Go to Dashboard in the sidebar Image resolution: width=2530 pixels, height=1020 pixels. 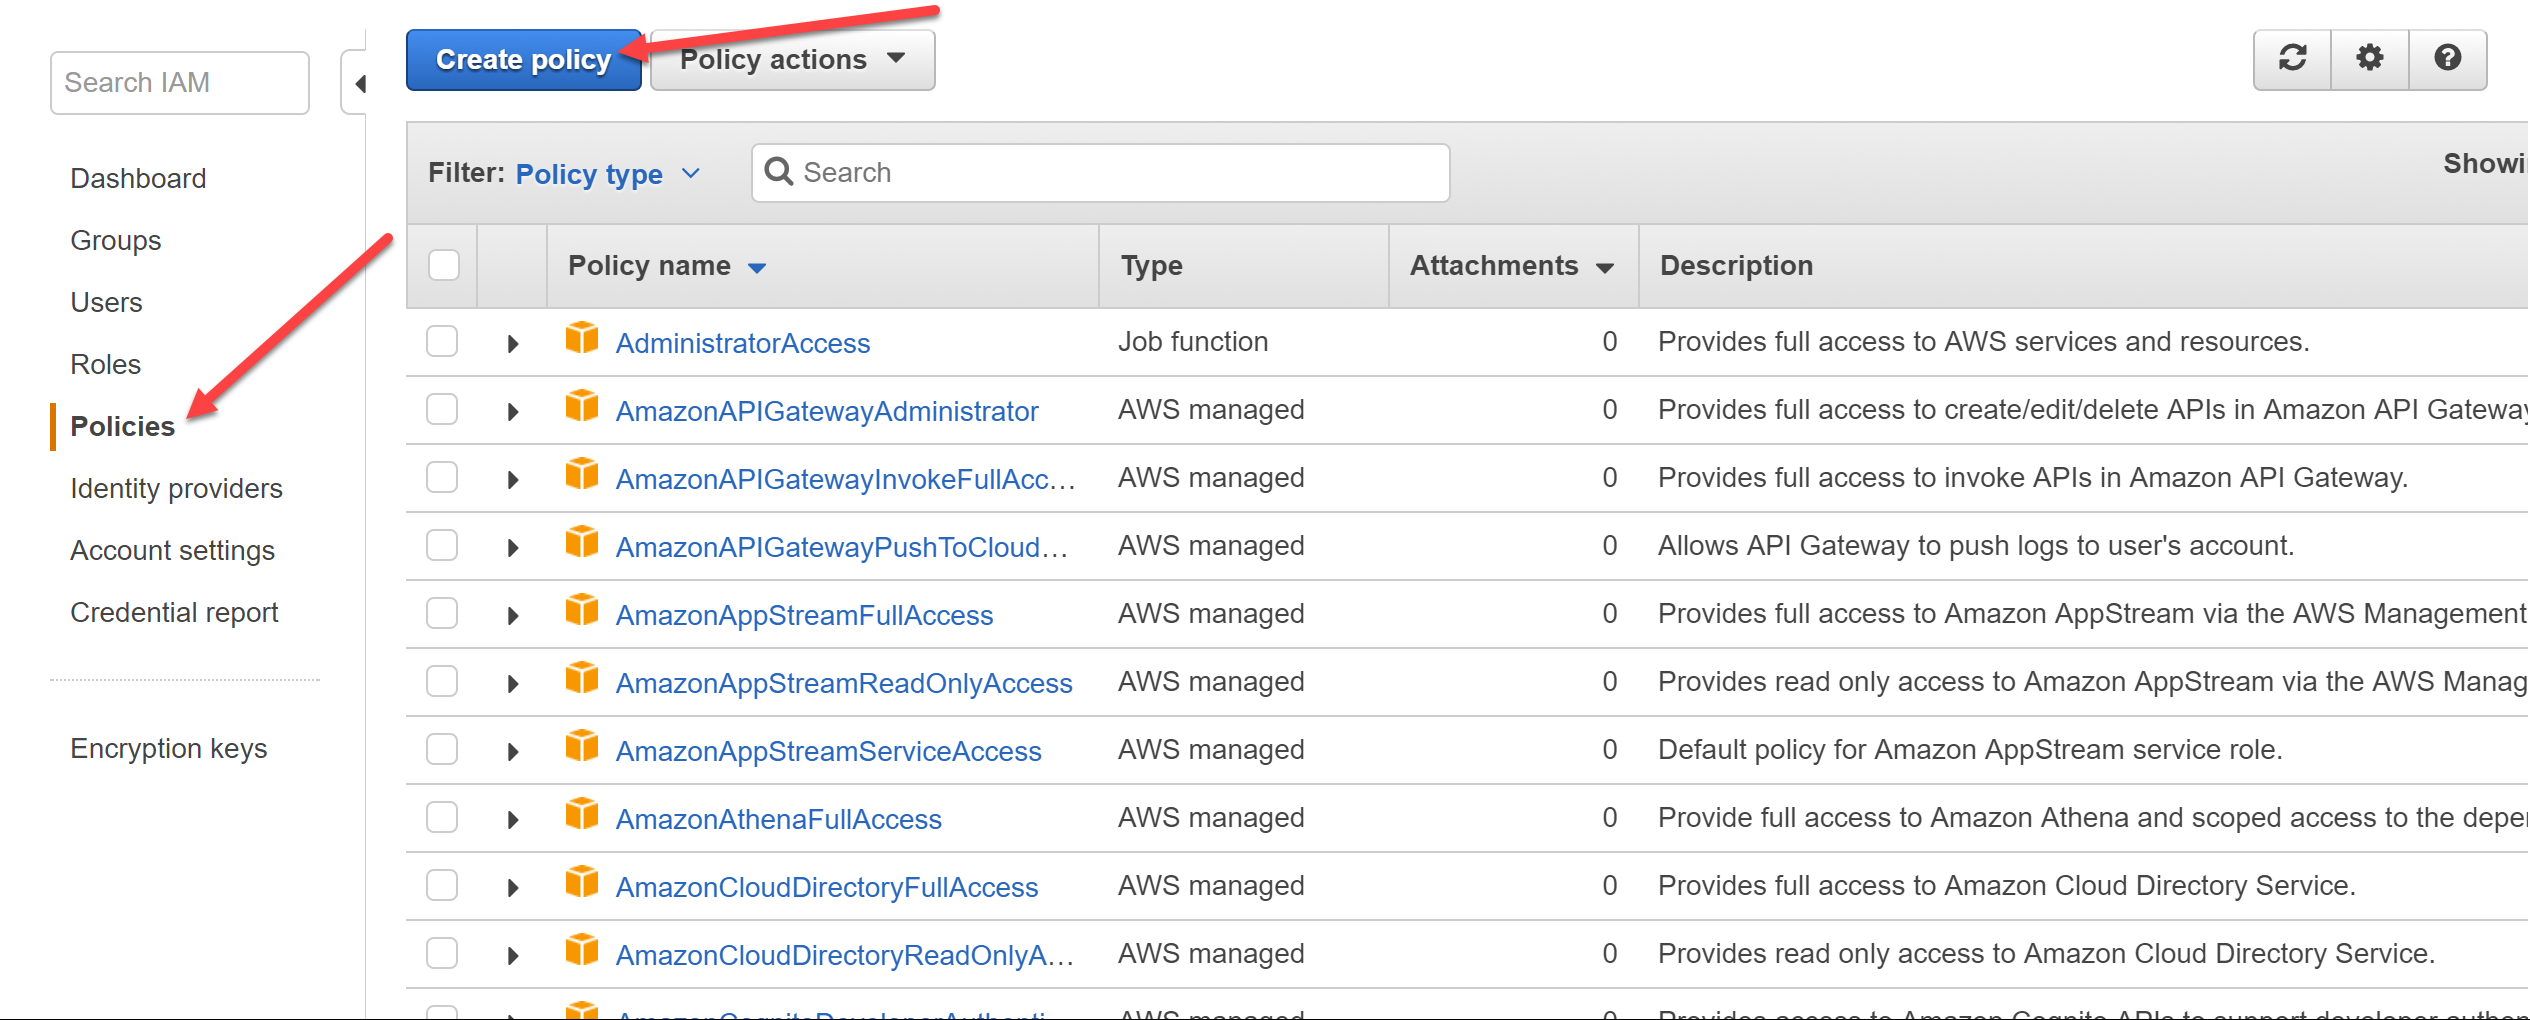click(138, 178)
